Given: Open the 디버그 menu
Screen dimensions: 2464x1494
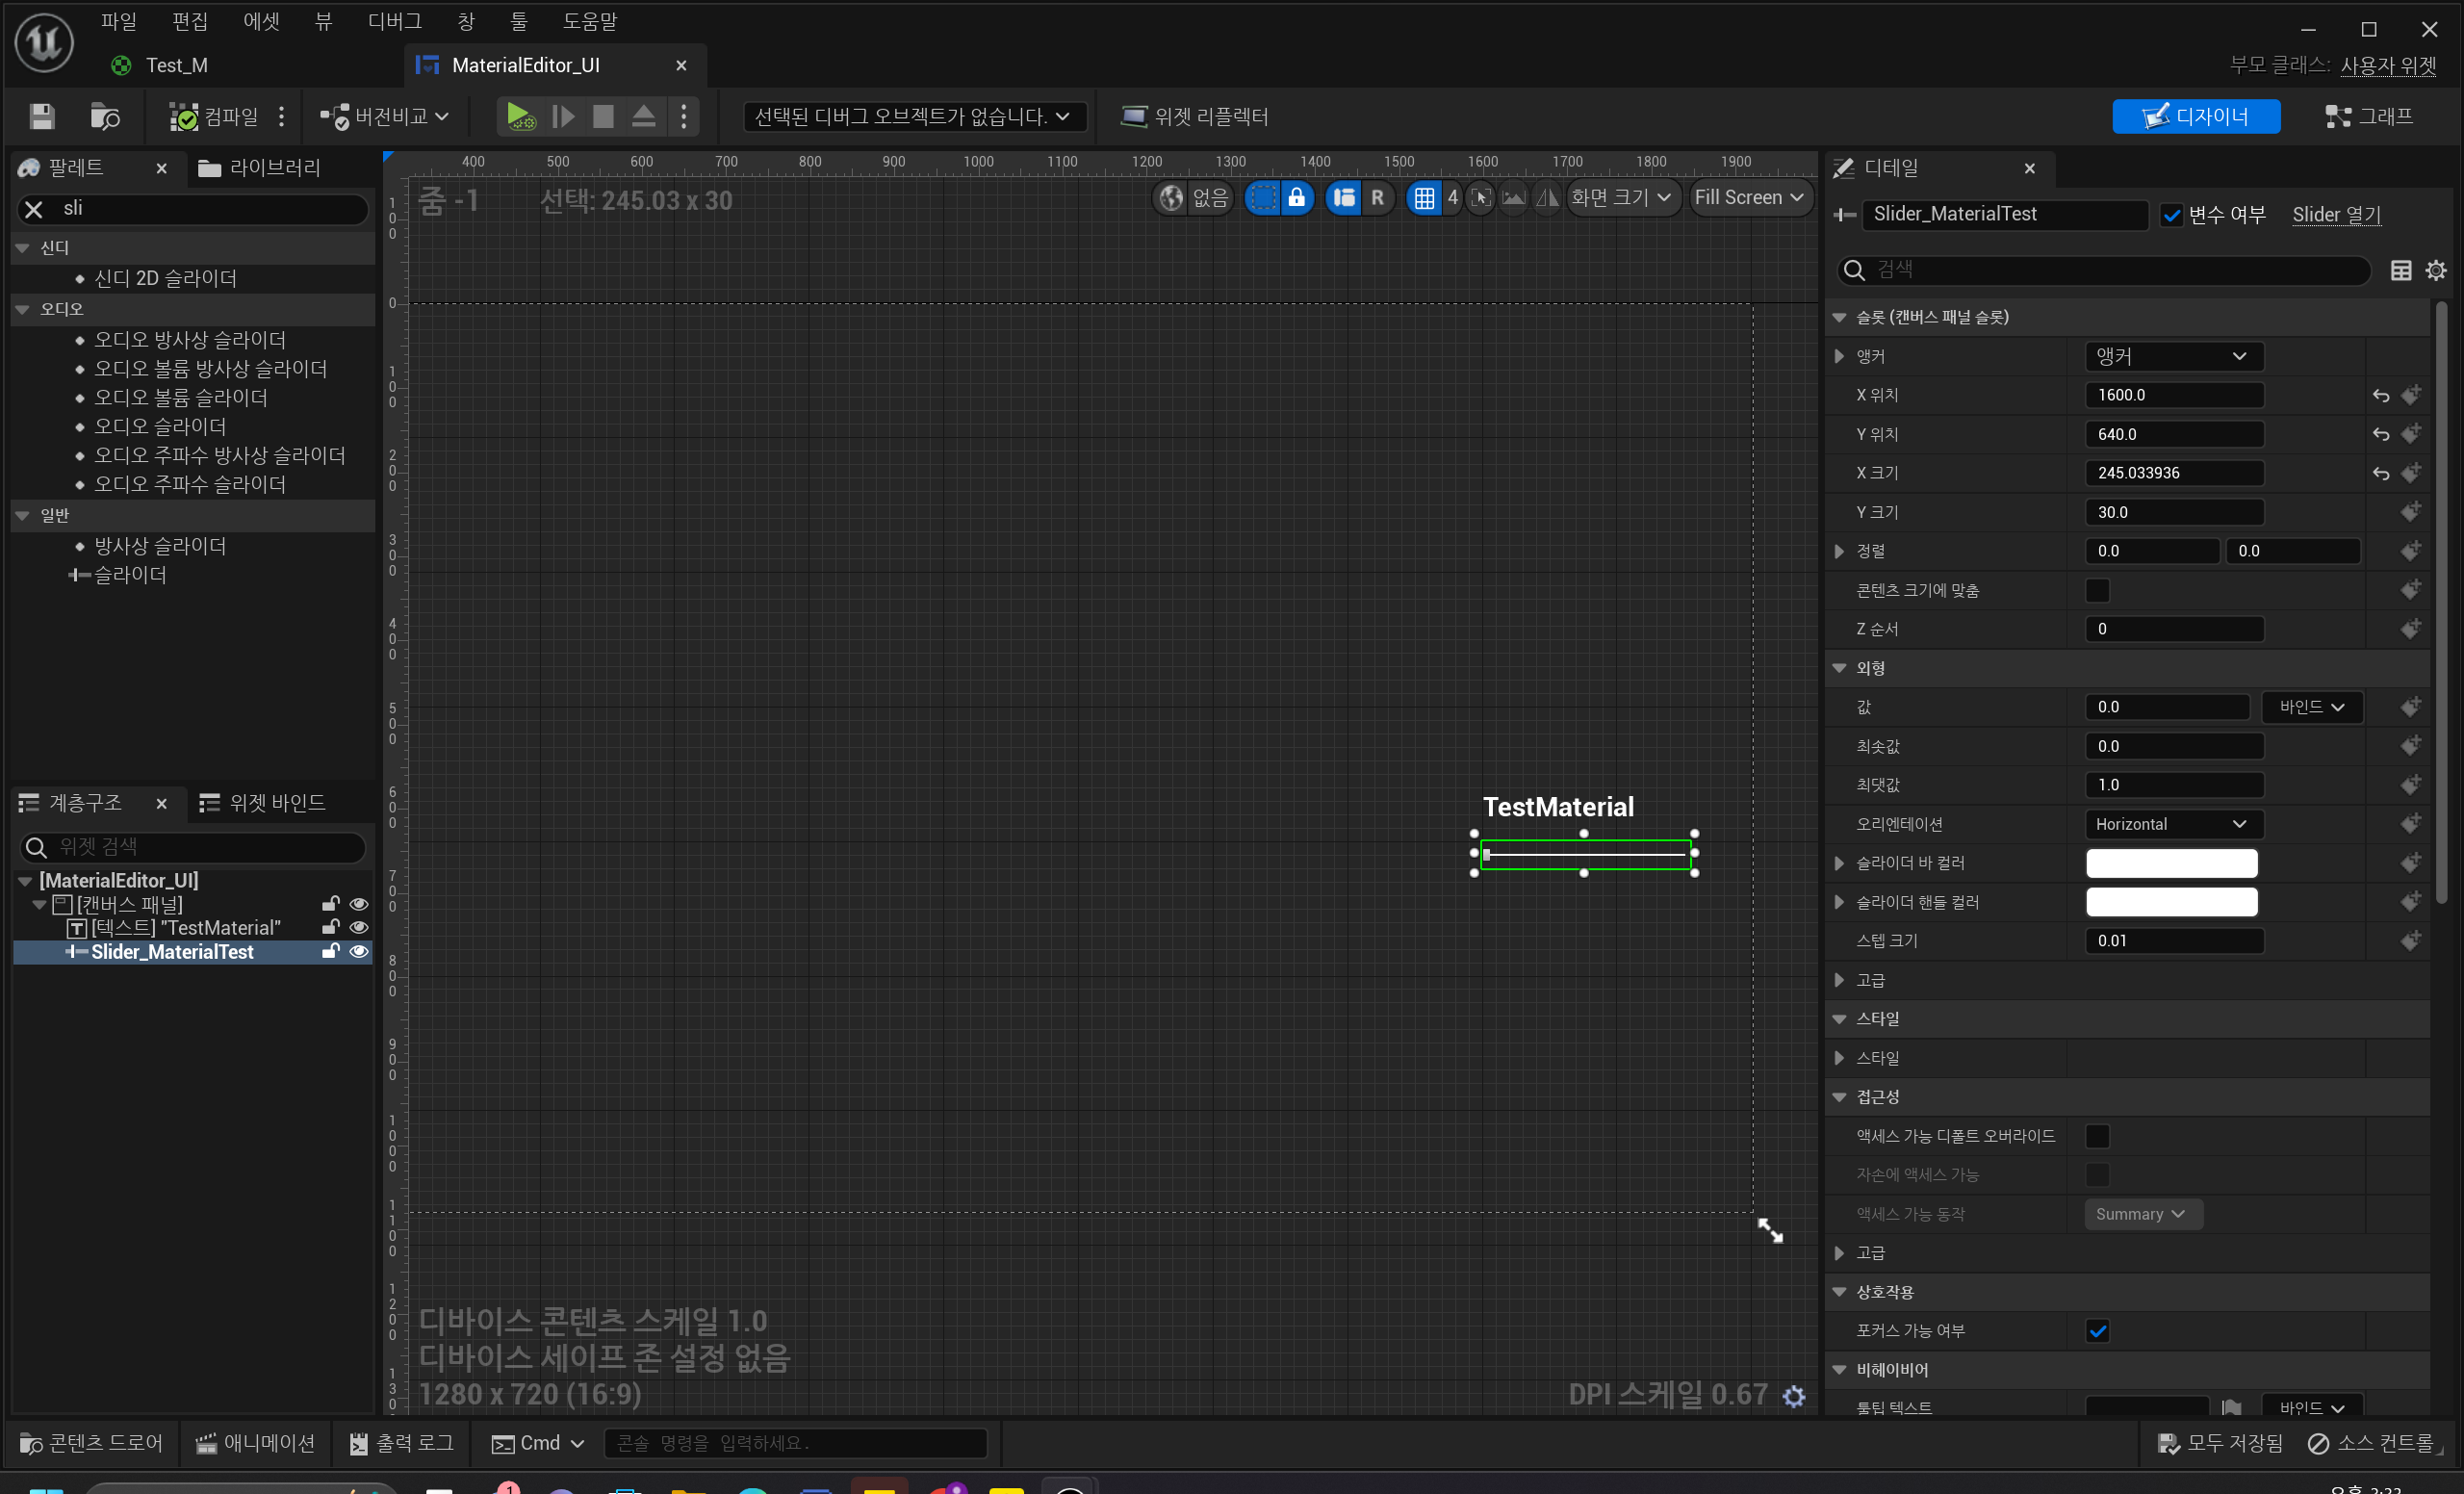Looking at the screenshot, I should pyautogui.click(x=394, y=21).
